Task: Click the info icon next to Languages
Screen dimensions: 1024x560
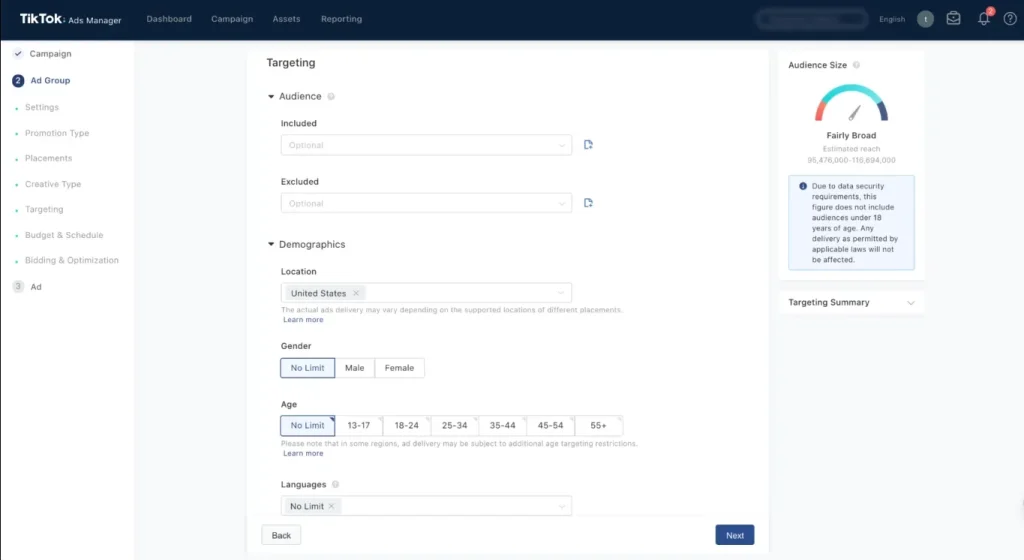Action: (x=336, y=484)
